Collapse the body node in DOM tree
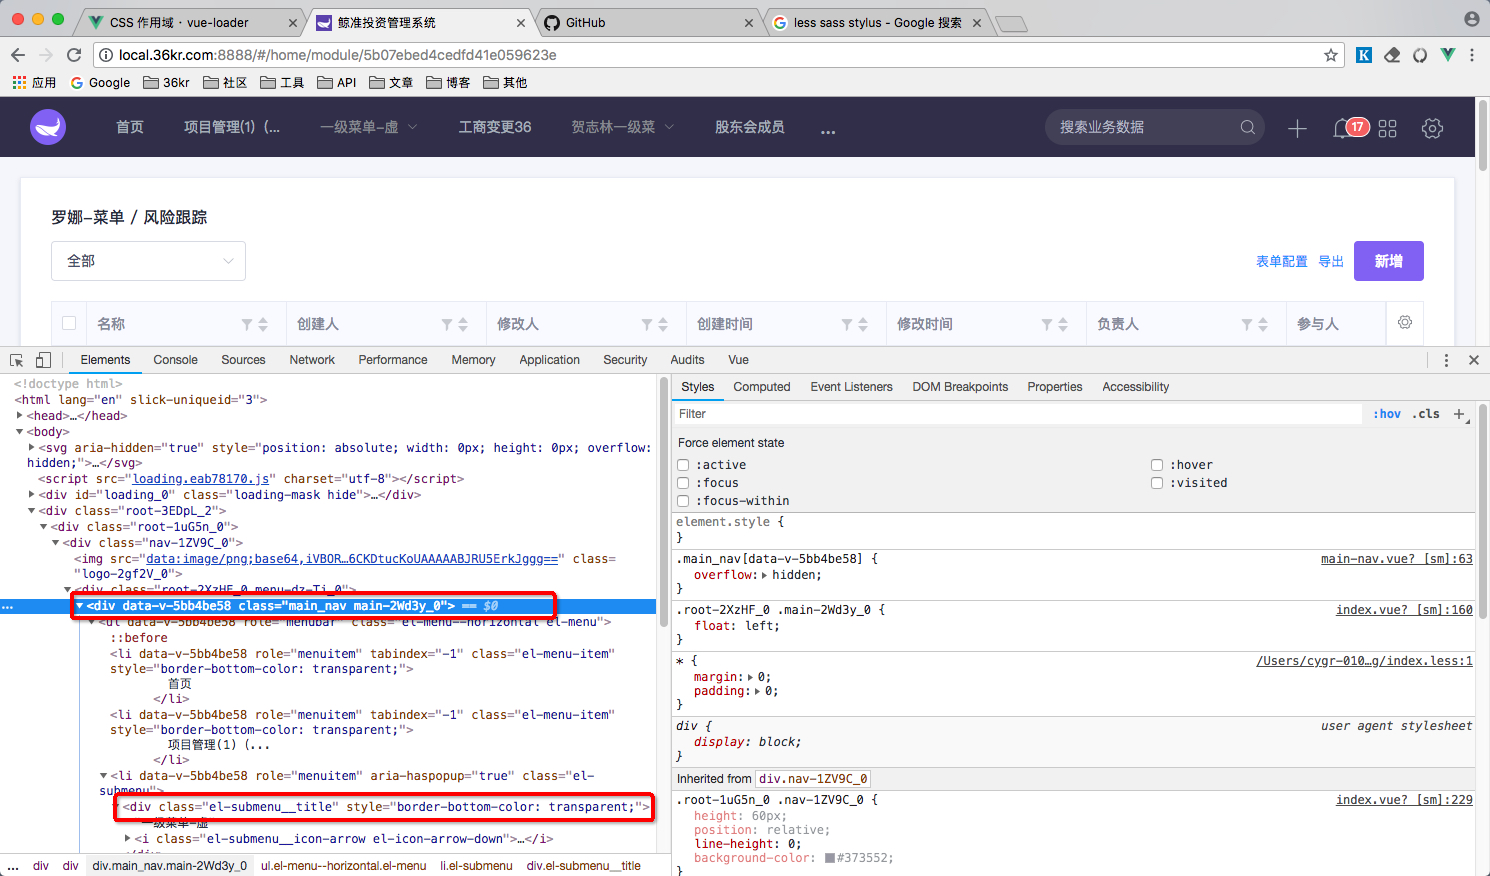Viewport: 1490px width, 876px height. (x=20, y=432)
